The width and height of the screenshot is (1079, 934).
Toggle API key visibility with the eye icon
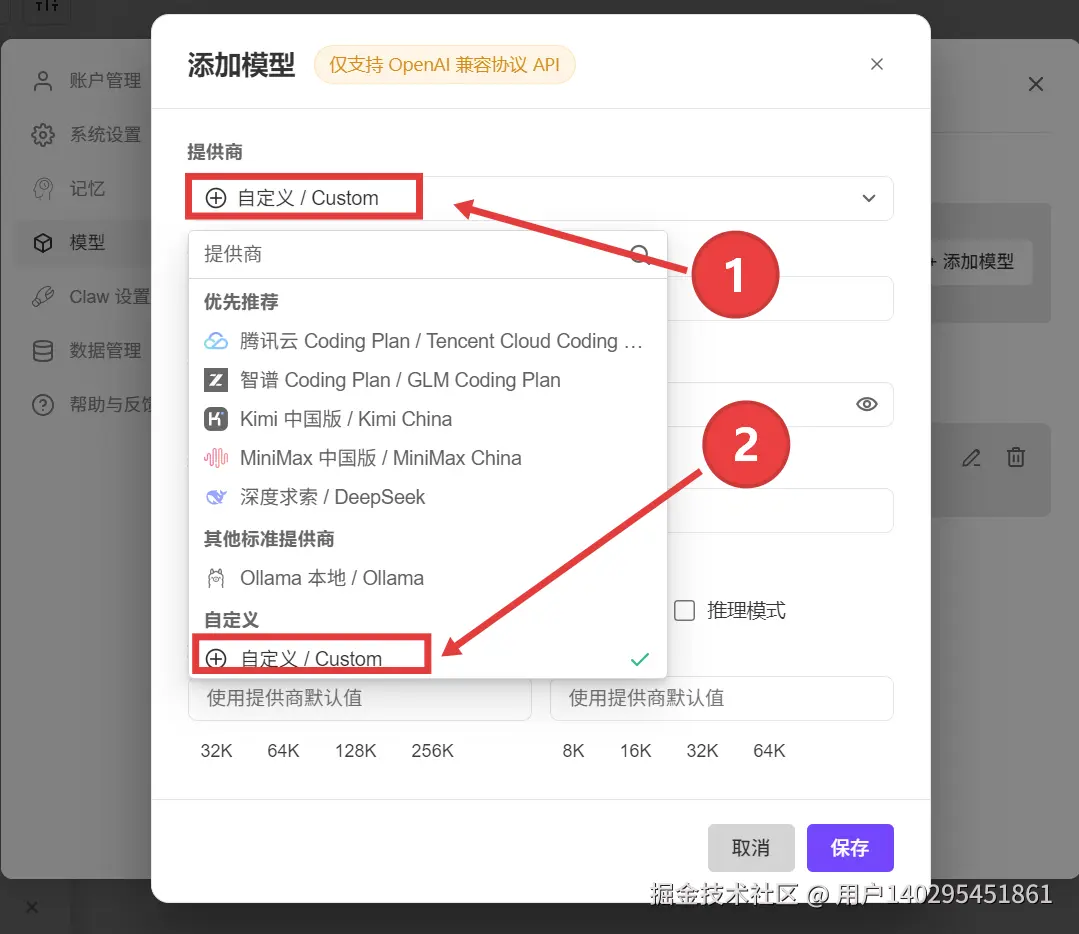[866, 404]
